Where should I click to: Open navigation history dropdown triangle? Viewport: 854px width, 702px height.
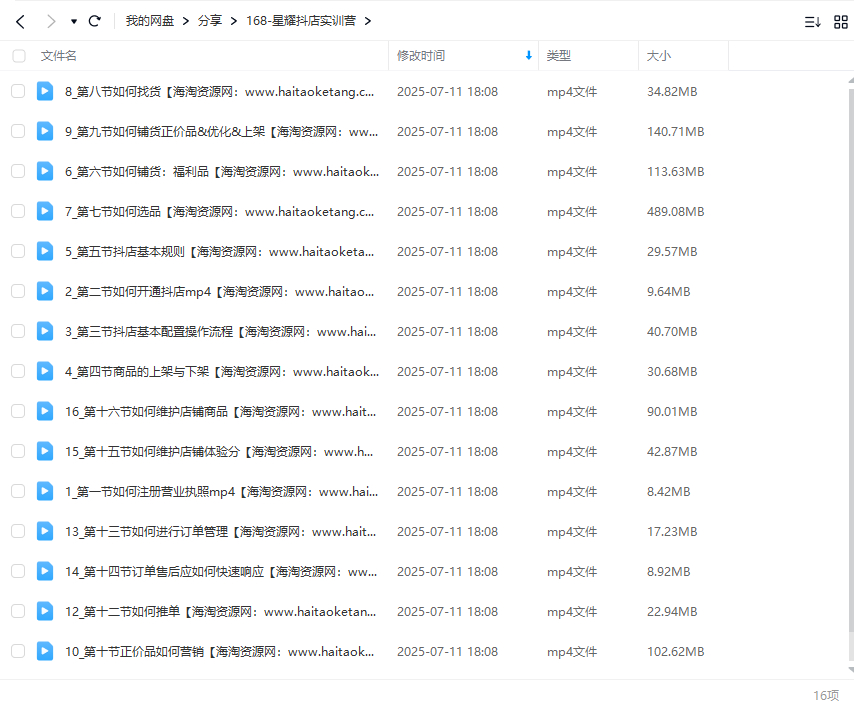click(x=74, y=22)
